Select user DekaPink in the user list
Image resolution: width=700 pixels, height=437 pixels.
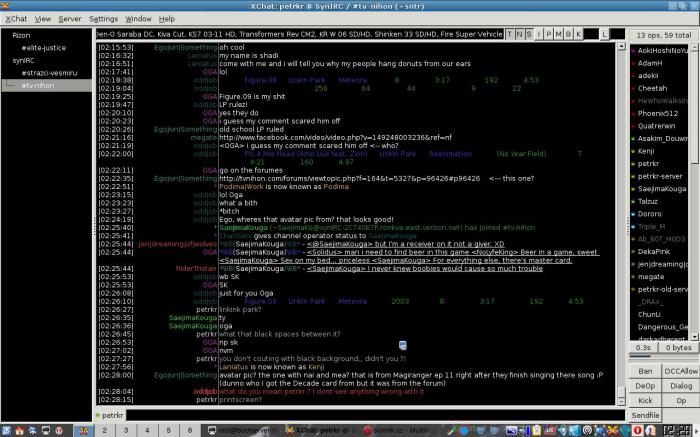click(654, 252)
